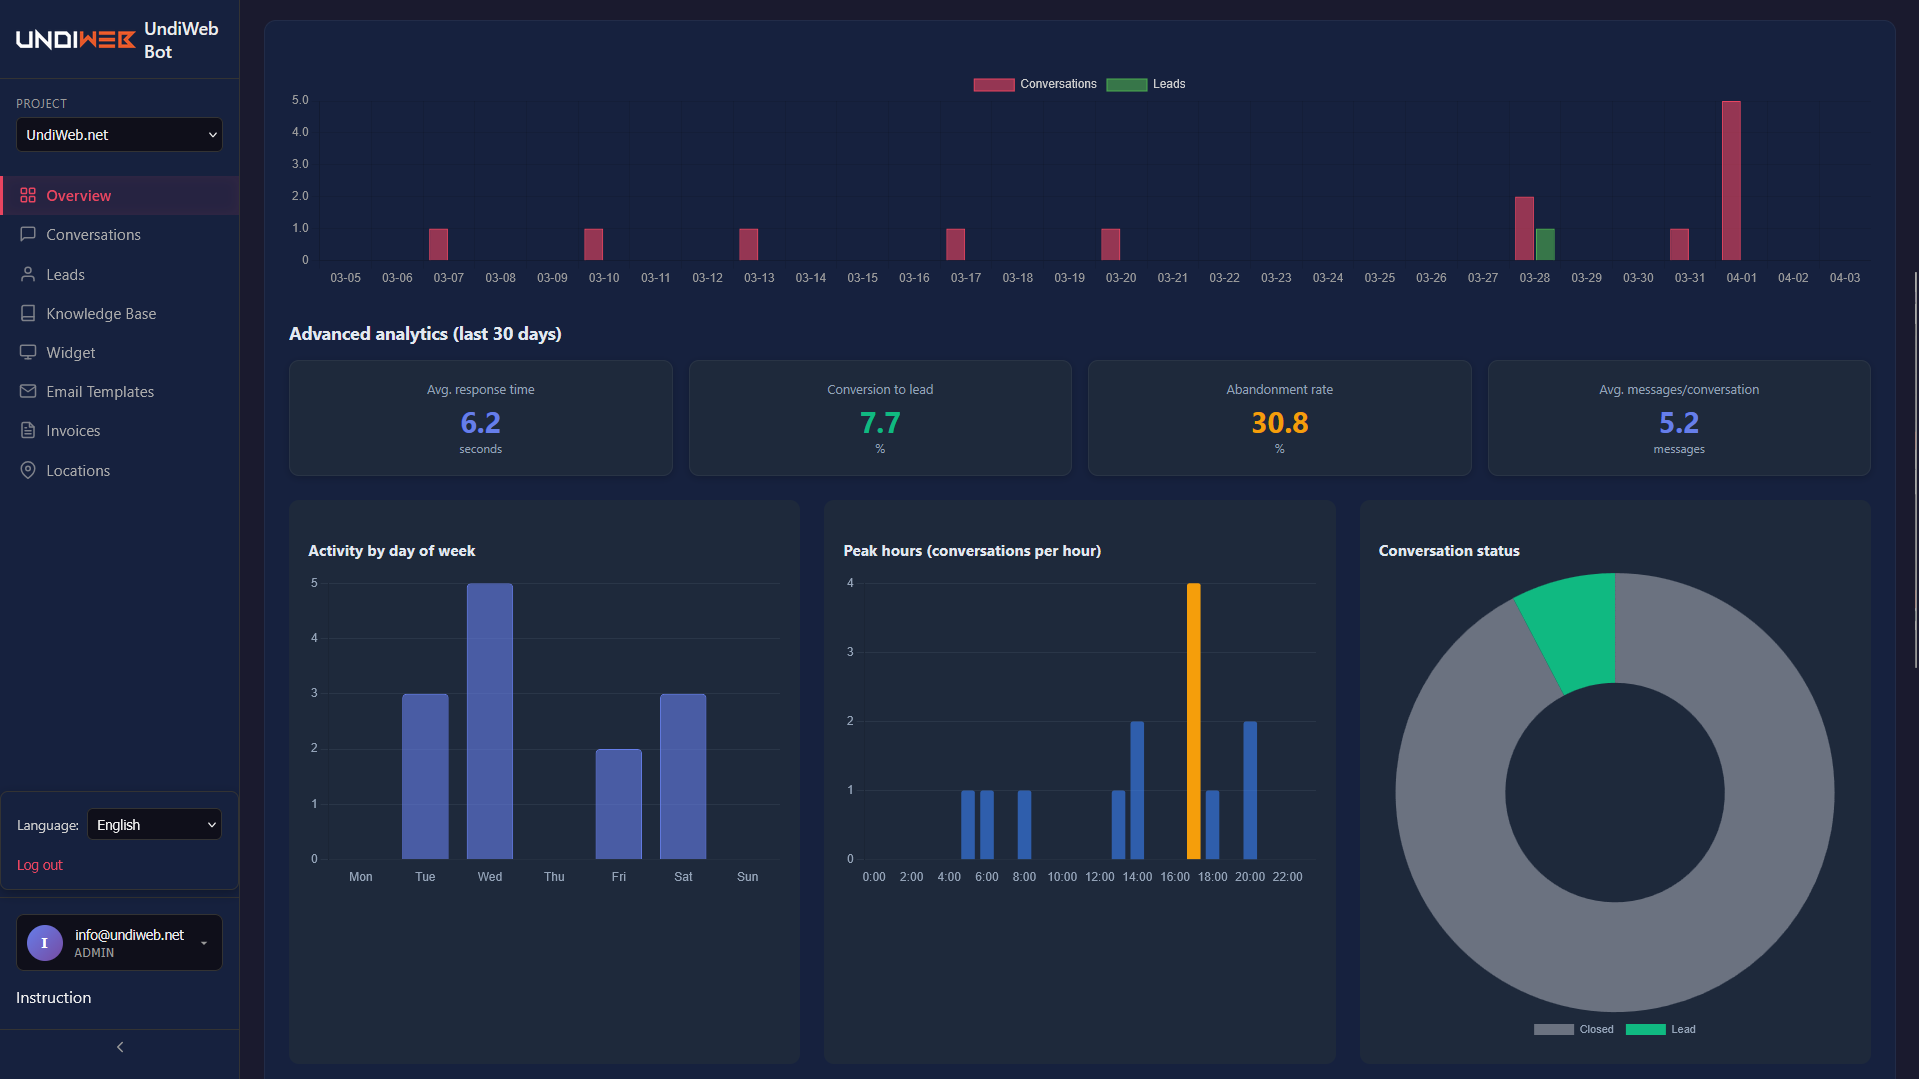Click the Leads person icon
This screenshot has height=1079, width=1919.
click(27, 274)
